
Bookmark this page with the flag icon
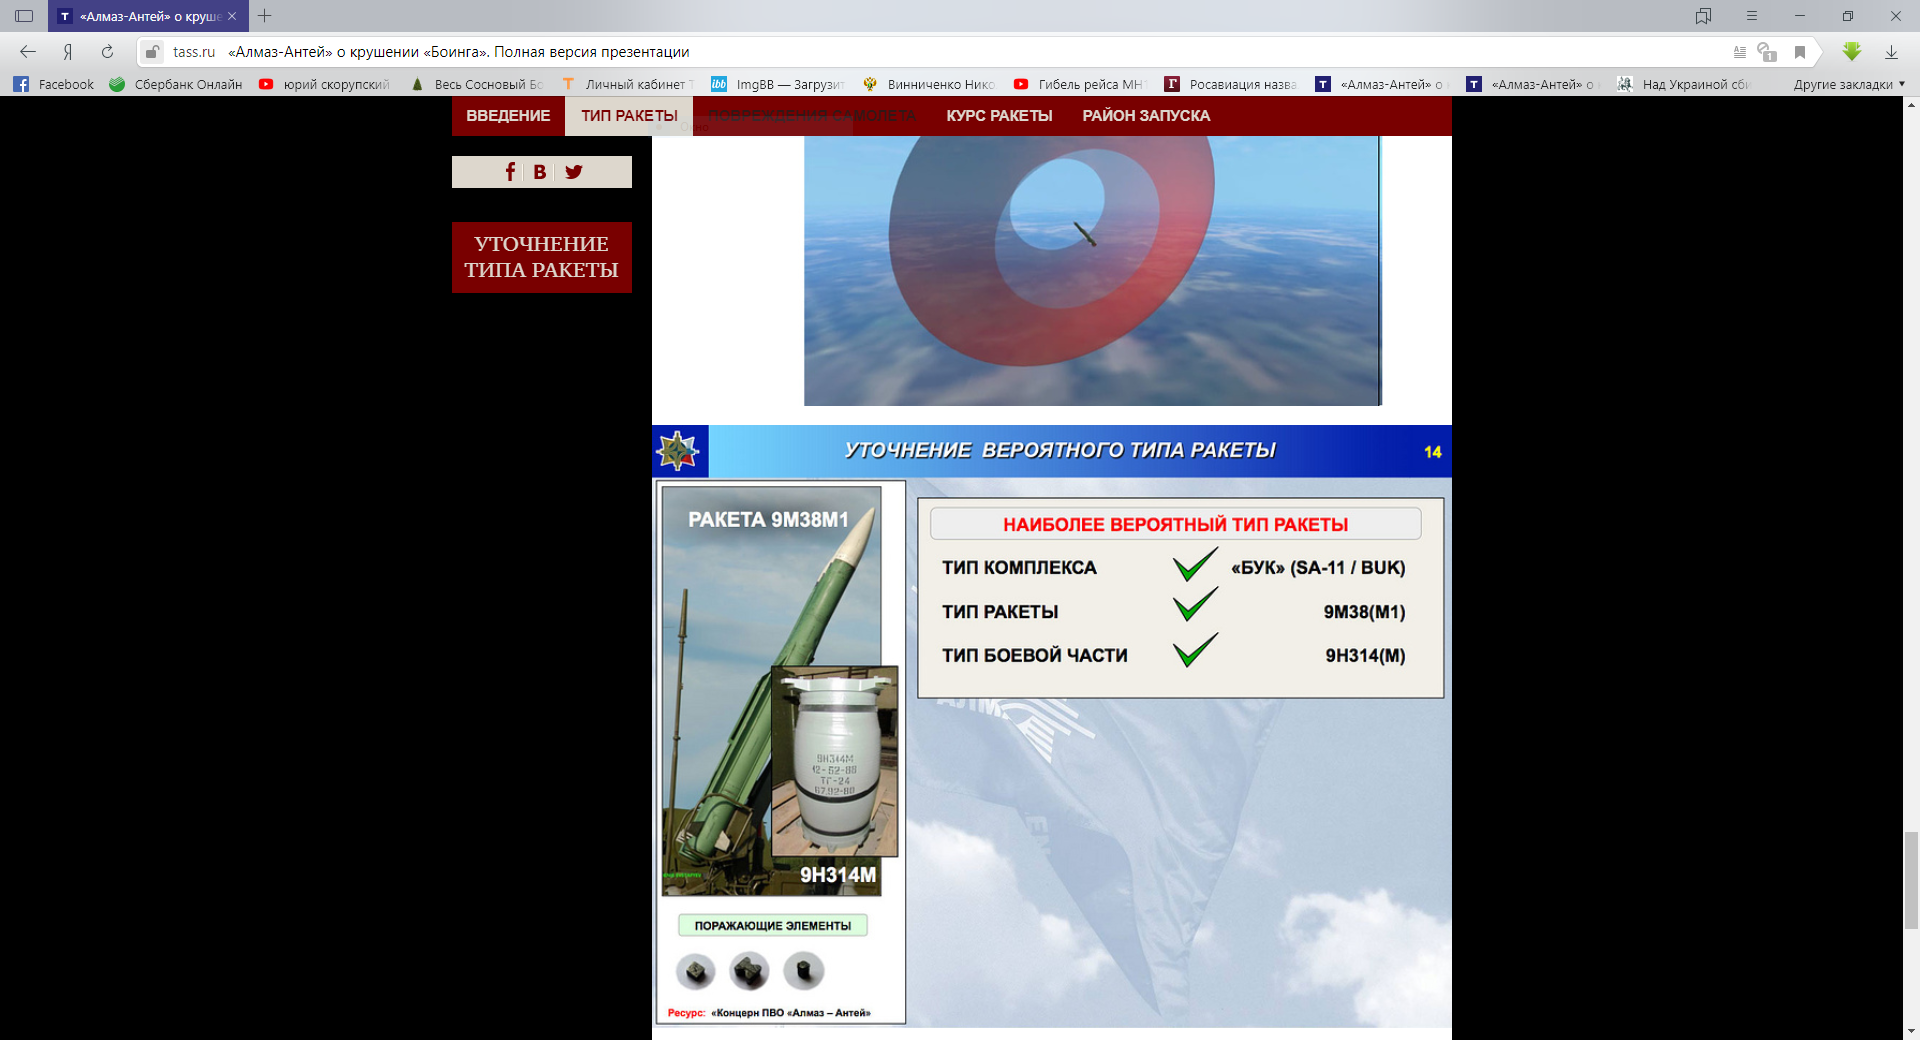pyautogui.click(x=1800, y=52)
